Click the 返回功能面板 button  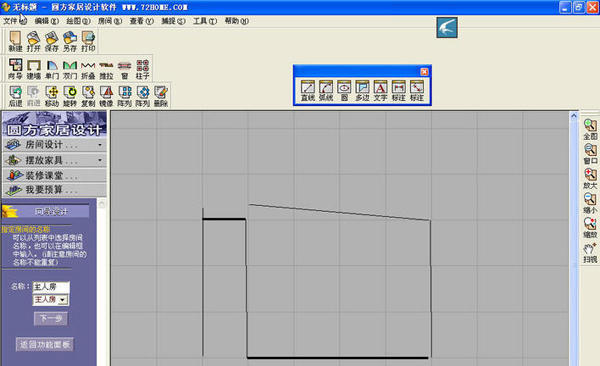click(45, 344)
